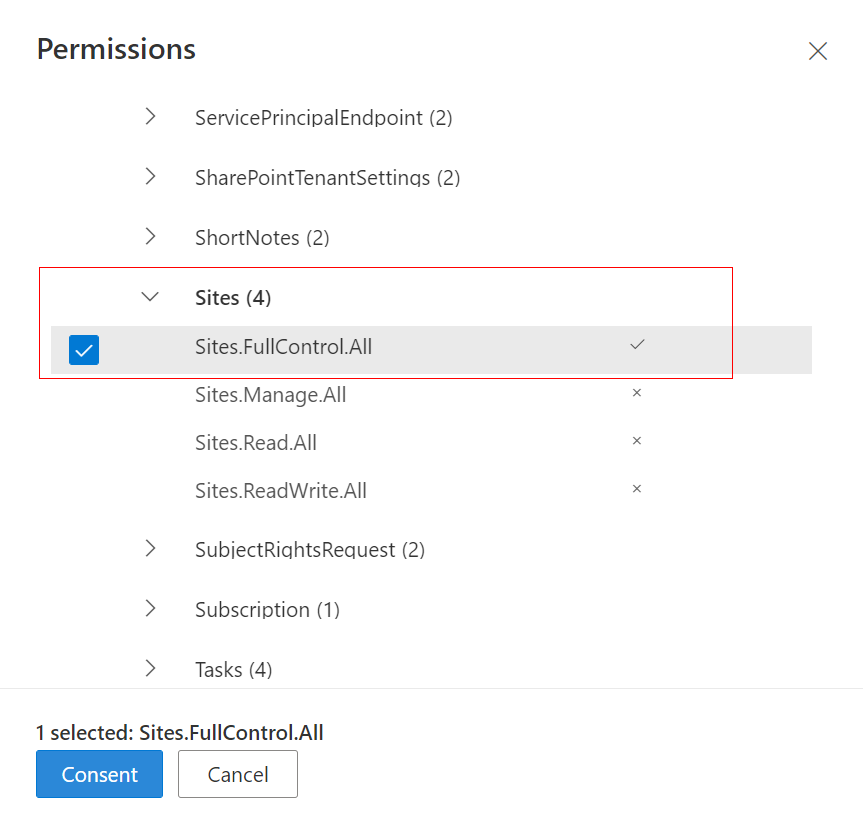
Task: Uncheck the Sites.FullControl.All checkbox
Action: [x=84, y=350]
